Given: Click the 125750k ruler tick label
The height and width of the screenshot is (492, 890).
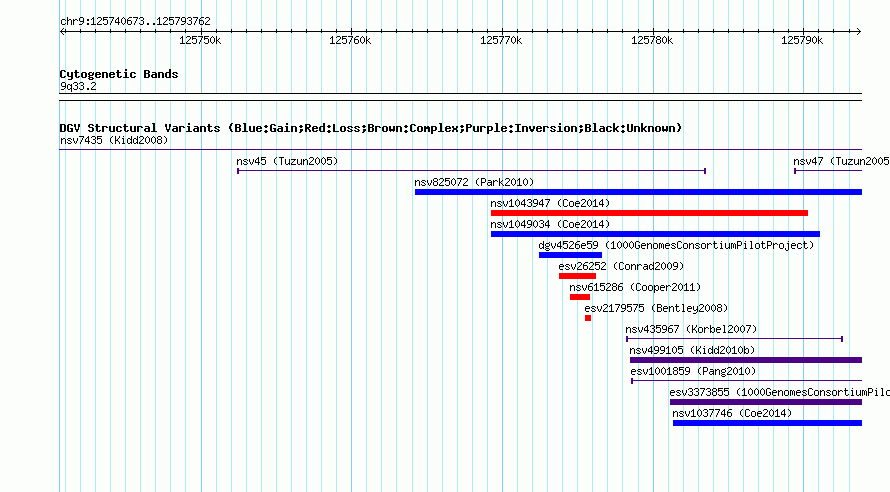Looking at the screenshot, I should [x=200, y=40].
